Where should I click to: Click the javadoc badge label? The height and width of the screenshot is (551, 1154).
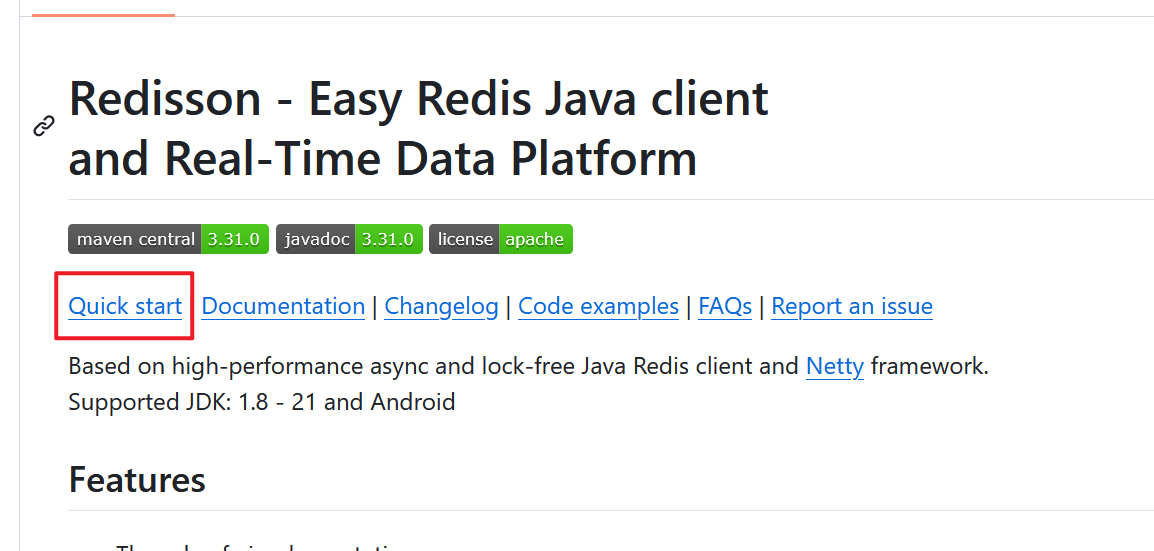[315, 239]
